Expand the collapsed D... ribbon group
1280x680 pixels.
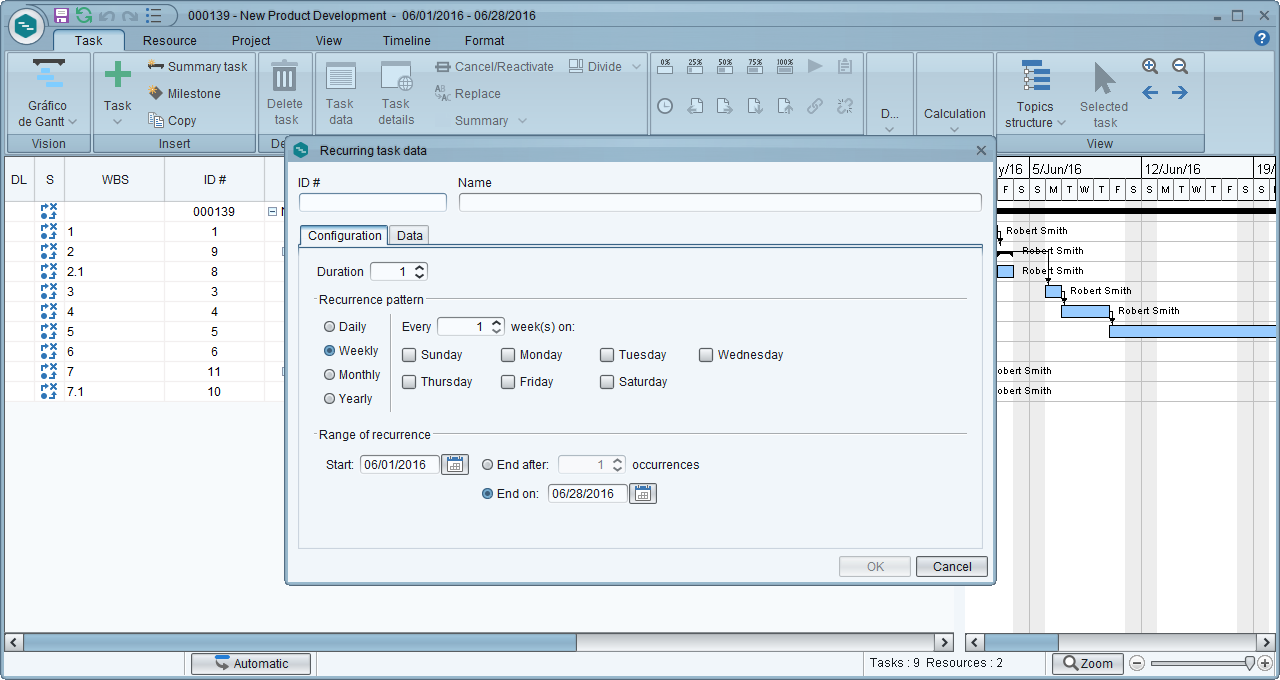890,119
